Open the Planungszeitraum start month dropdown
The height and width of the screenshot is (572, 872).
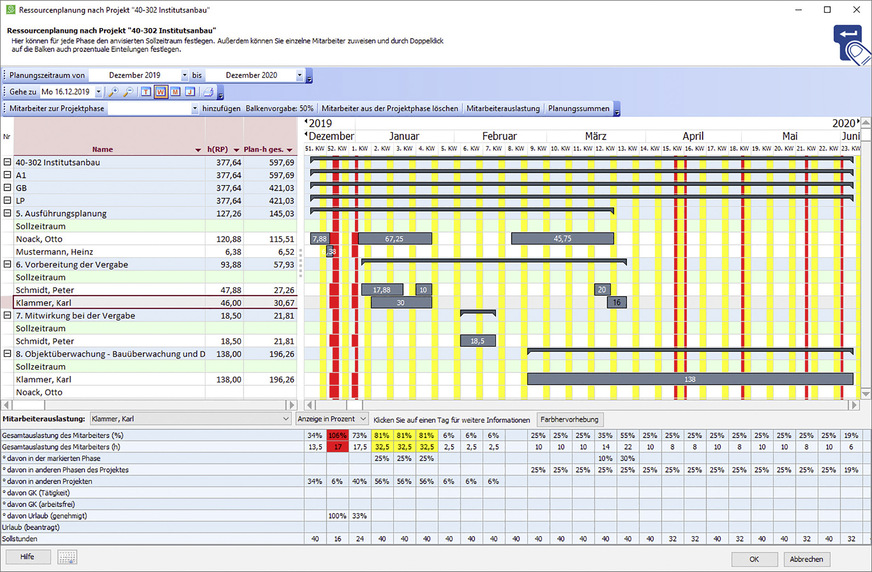point(184,75)
